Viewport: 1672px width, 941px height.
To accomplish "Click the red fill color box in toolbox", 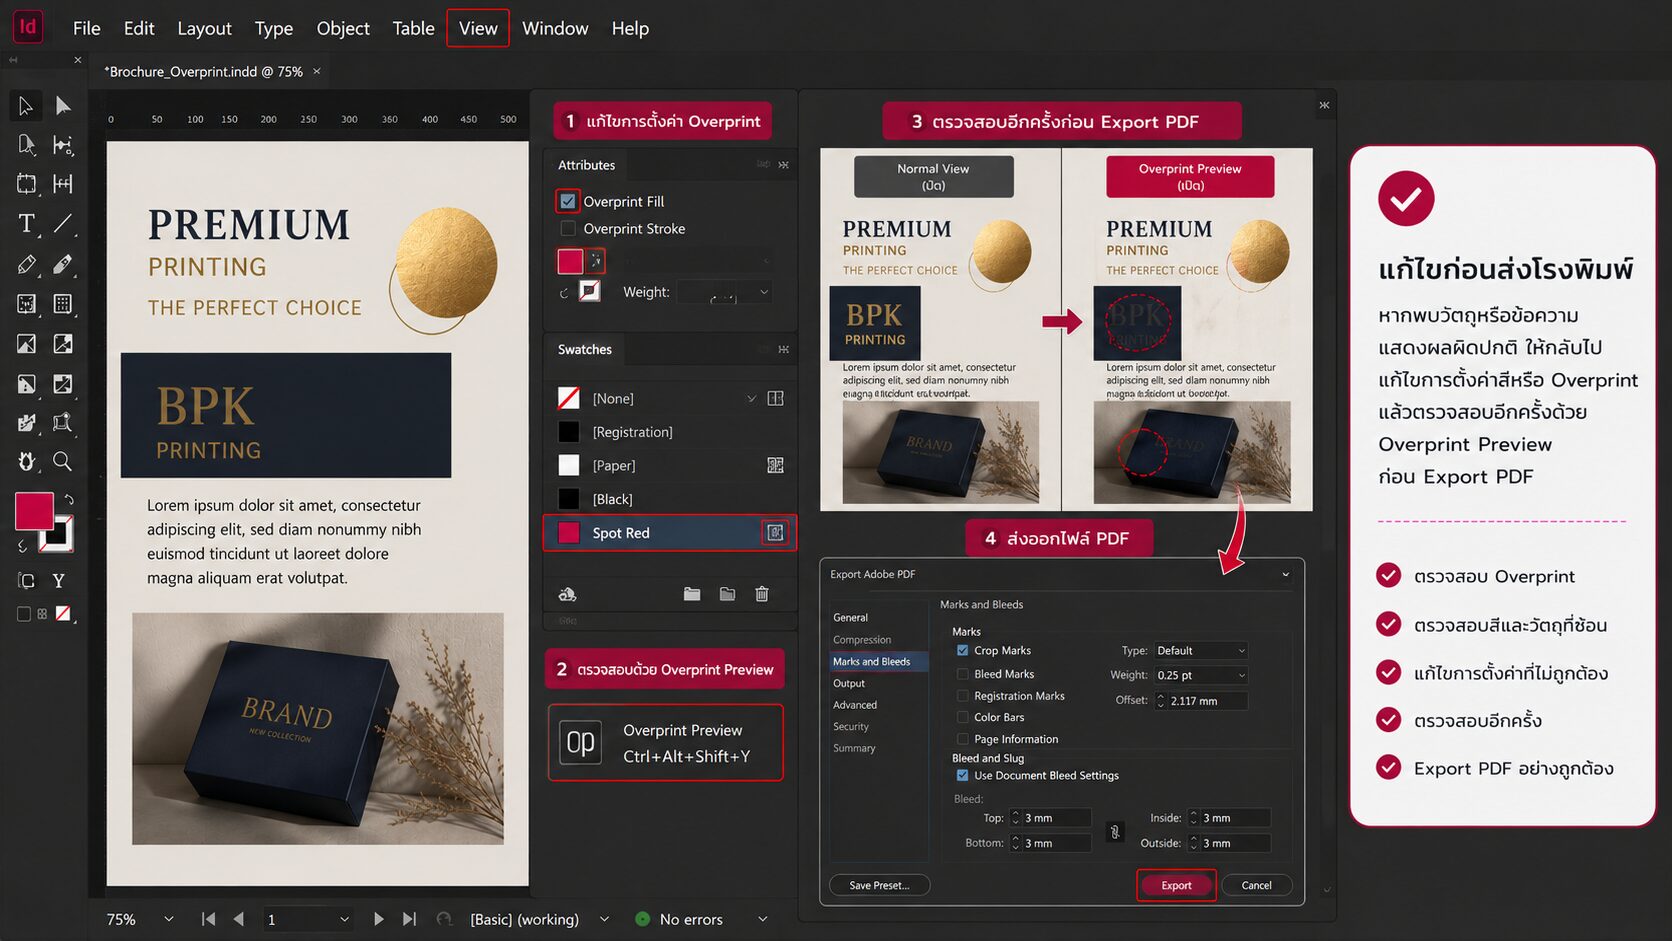I will pyautogui.click(x=33, y=511).
